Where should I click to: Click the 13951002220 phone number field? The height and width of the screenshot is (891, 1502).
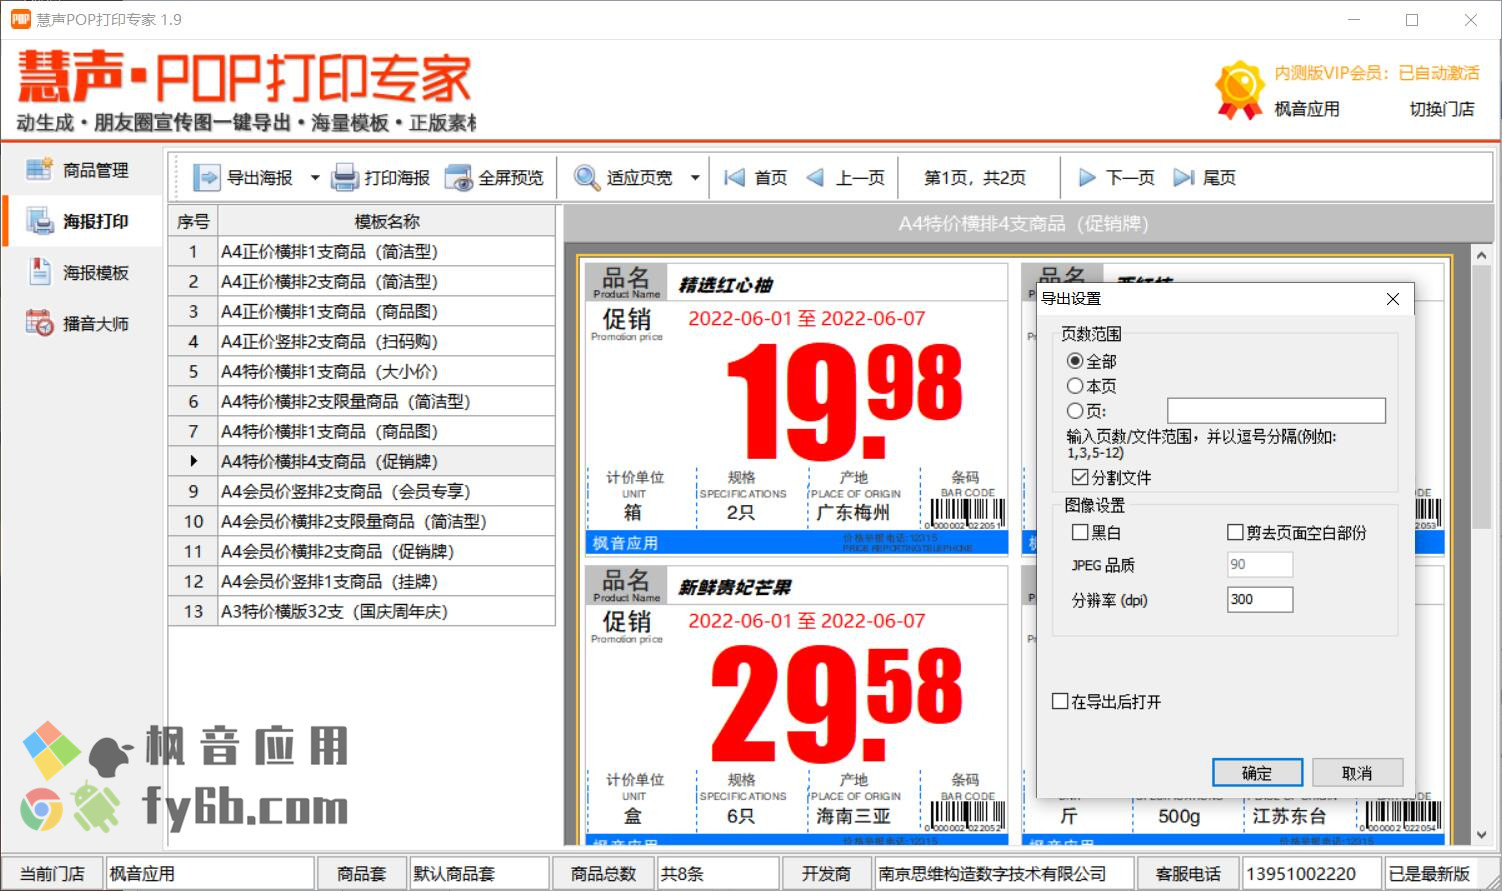(x=1311, y=874)
